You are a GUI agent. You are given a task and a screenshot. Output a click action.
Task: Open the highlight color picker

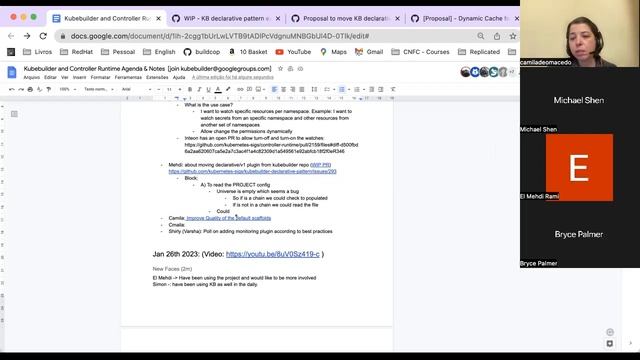[228, 89]
